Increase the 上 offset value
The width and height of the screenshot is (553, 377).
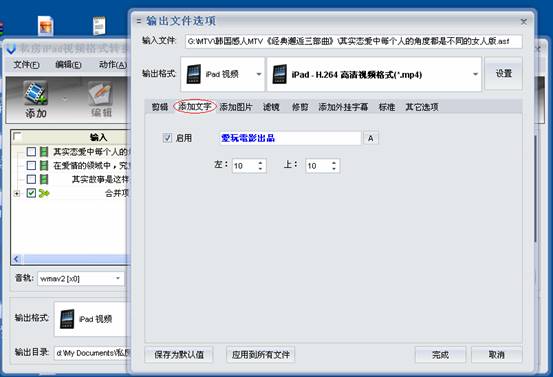(x=334, y=163)
